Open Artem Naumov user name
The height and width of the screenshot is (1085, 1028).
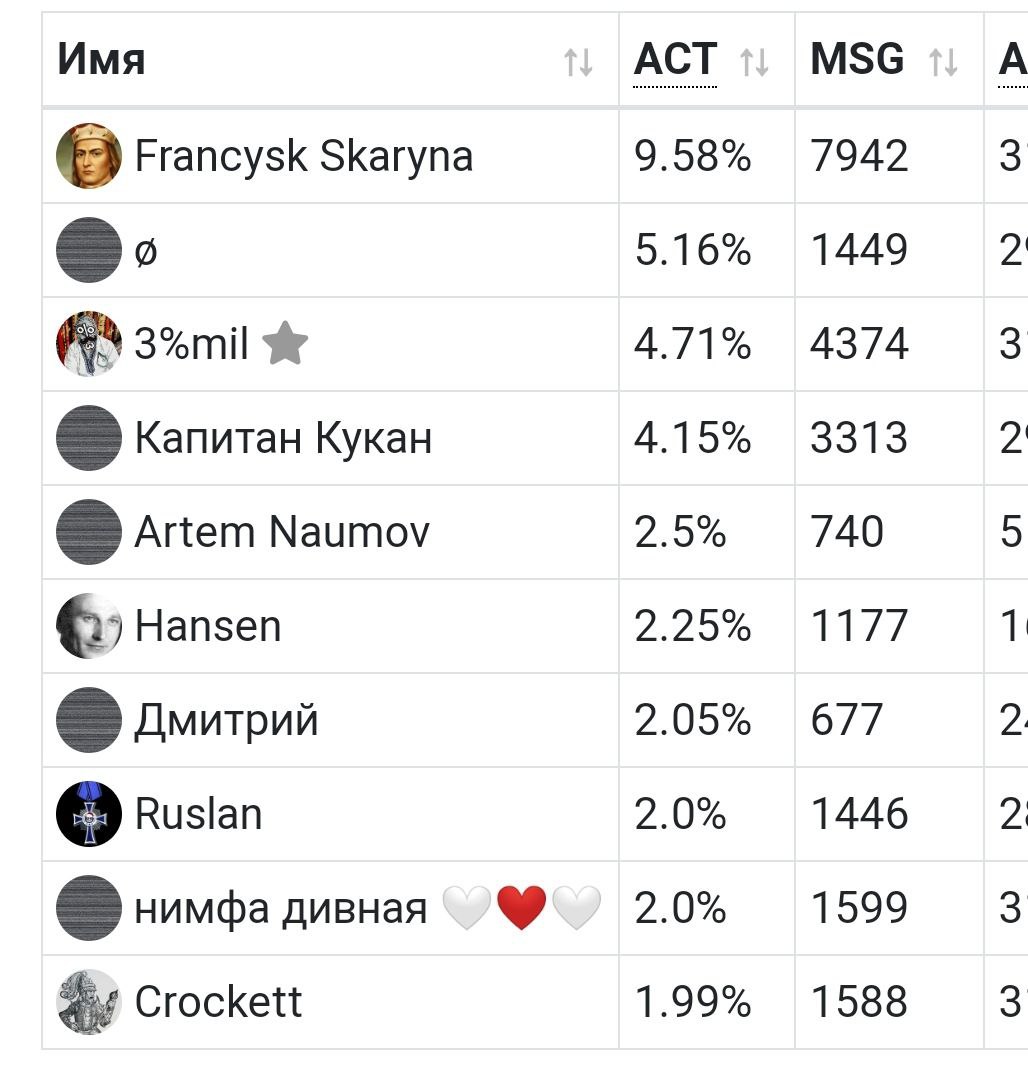point(282,532)
